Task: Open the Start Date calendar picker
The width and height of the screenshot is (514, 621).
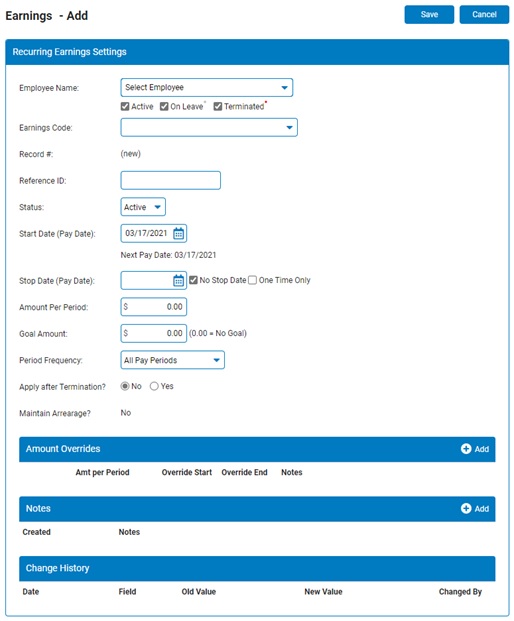Action: (x=179, y=233)
